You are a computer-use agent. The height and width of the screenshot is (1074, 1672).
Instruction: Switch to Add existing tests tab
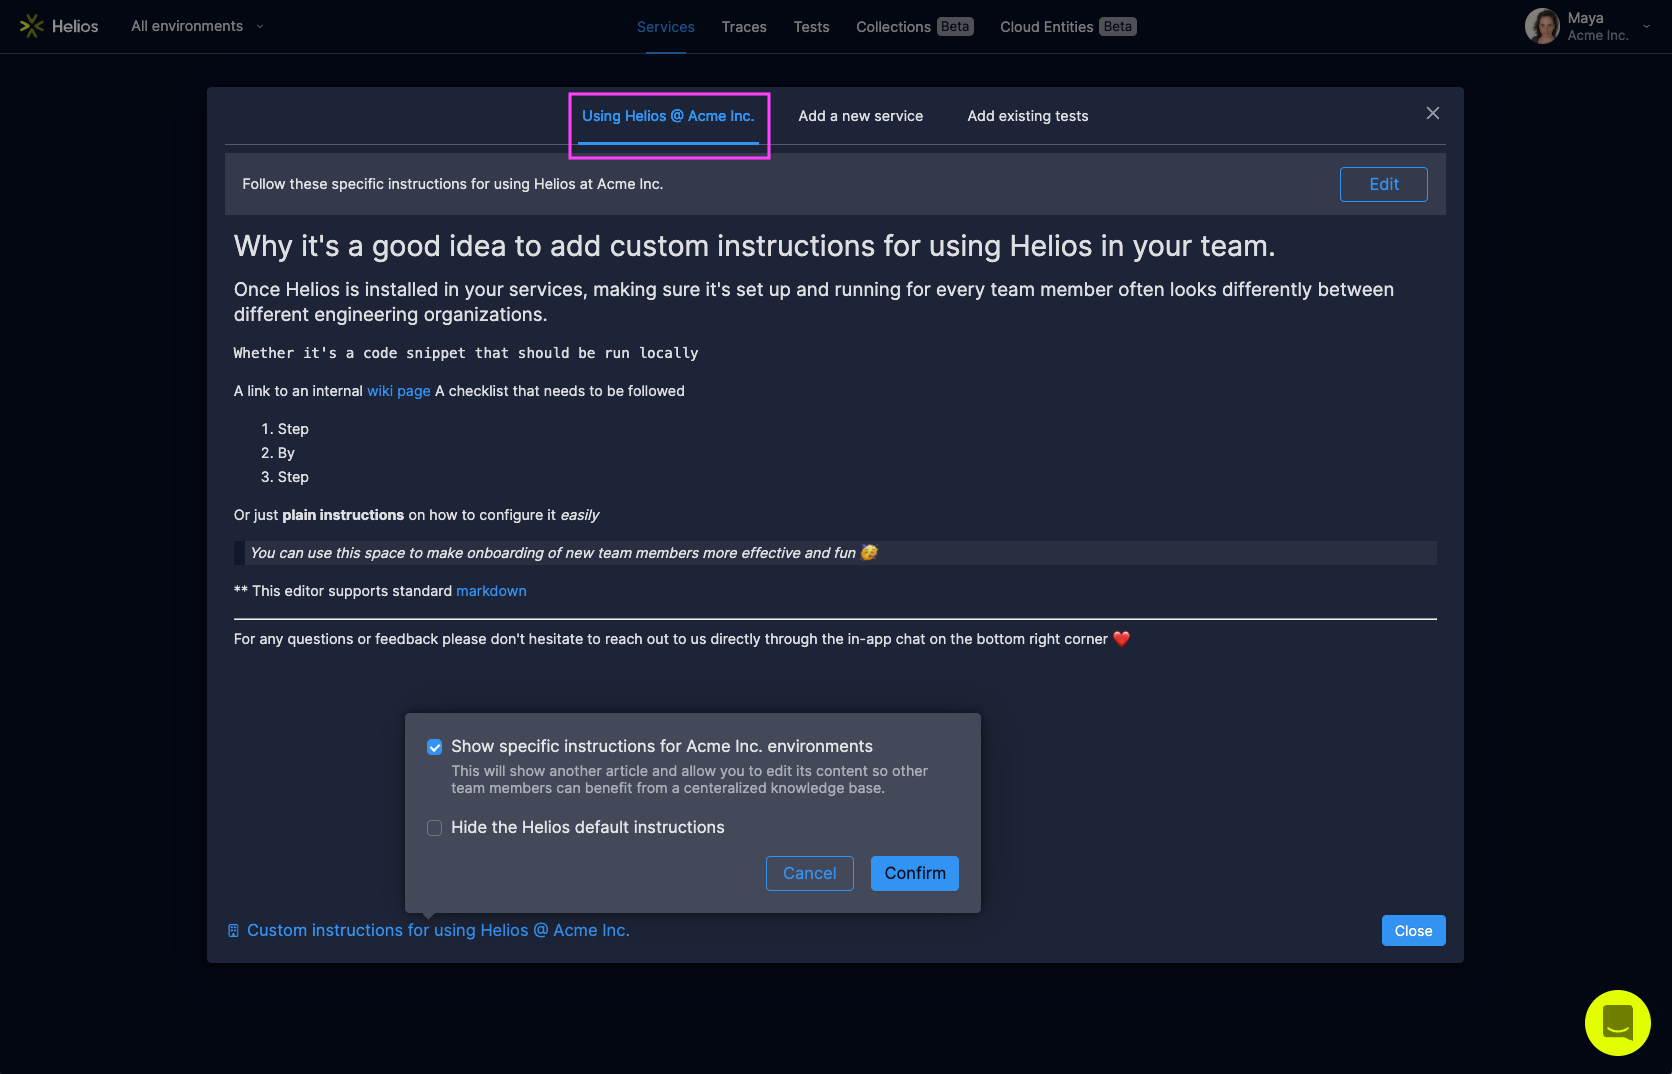(1027, 116)
